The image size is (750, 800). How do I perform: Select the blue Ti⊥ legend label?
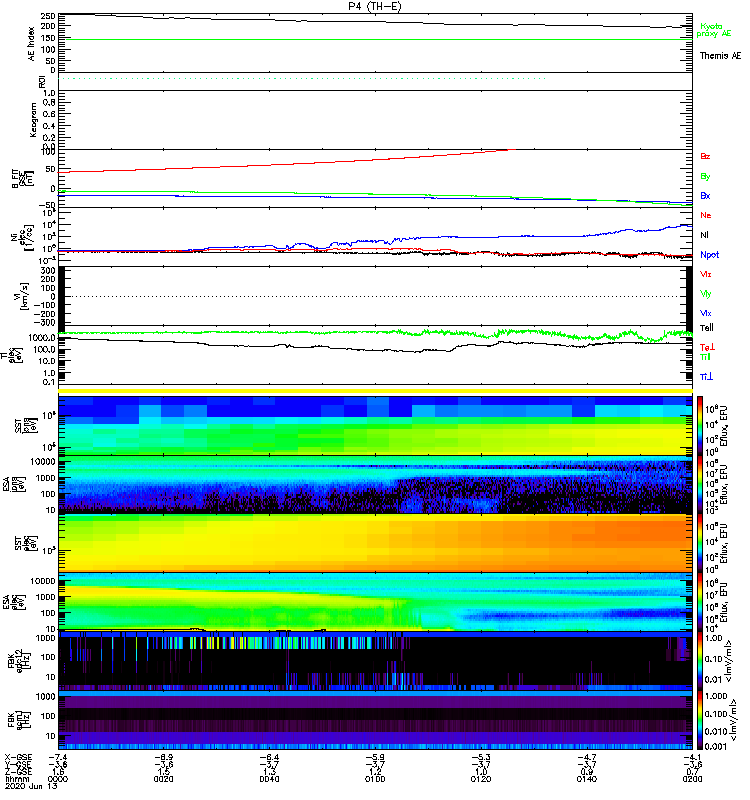pyautogui.click(x=706, y=377)
